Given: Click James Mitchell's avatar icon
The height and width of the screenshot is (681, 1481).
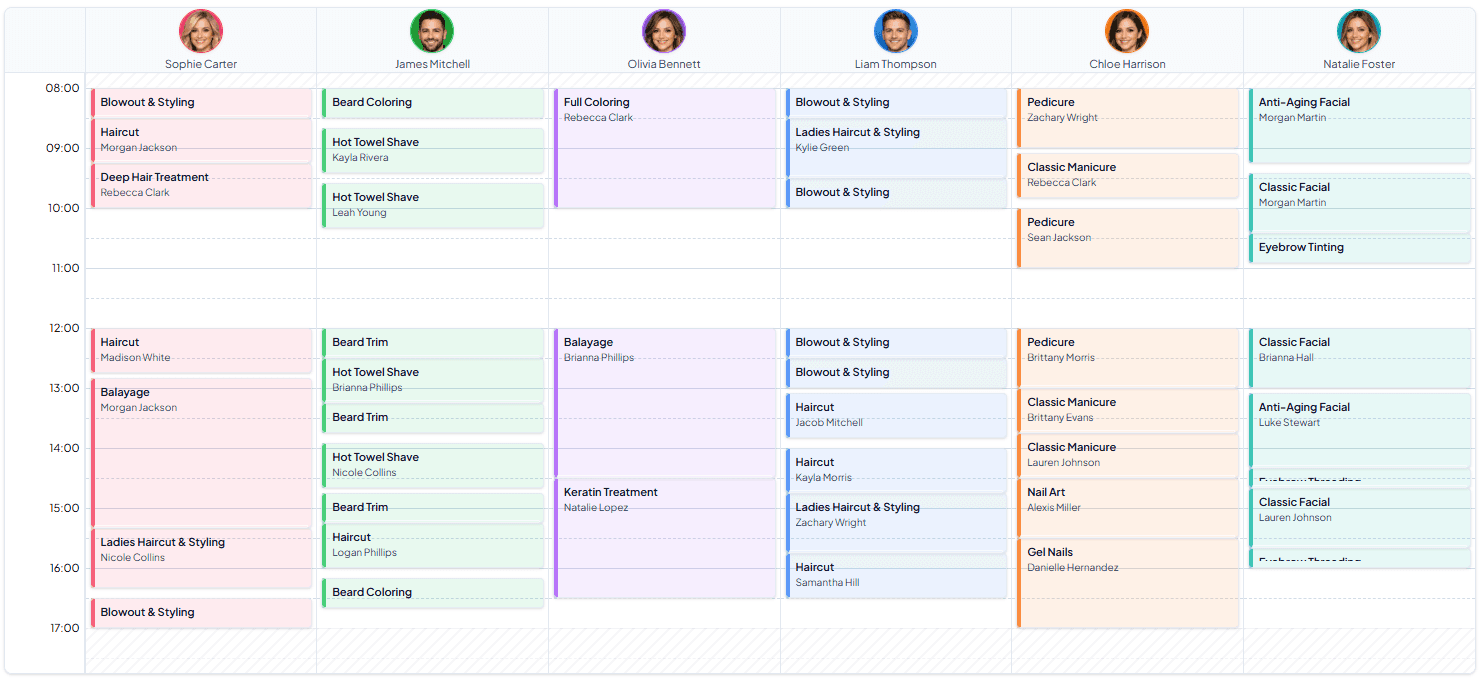Looking at the screenshot, I should coord(431,31).
